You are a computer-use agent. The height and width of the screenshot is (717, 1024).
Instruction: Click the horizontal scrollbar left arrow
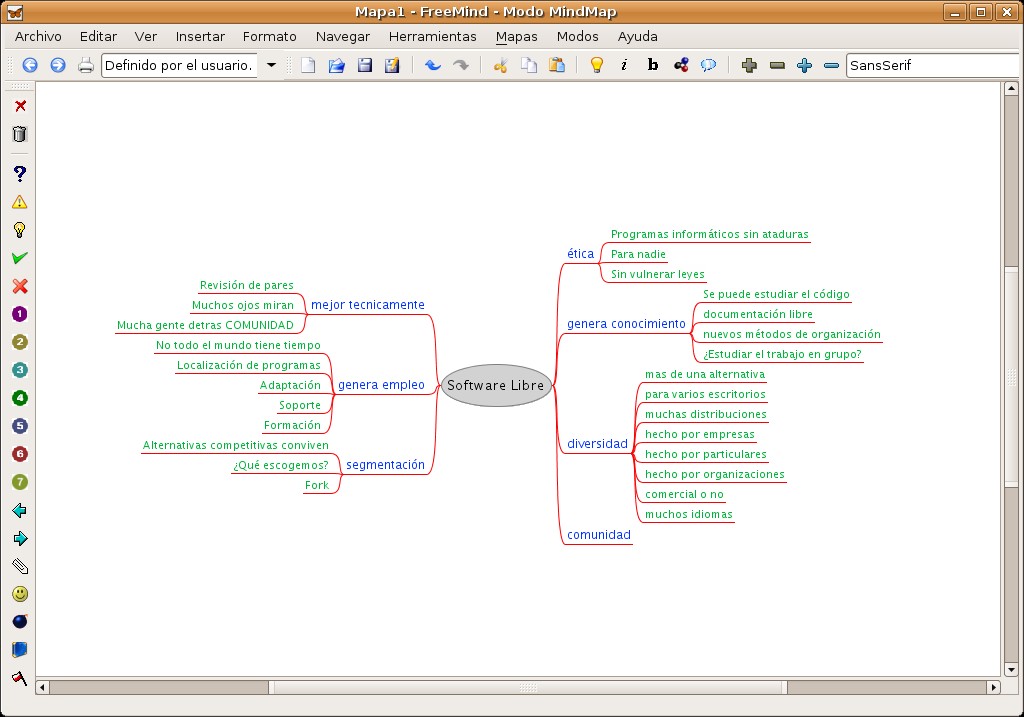42,687
